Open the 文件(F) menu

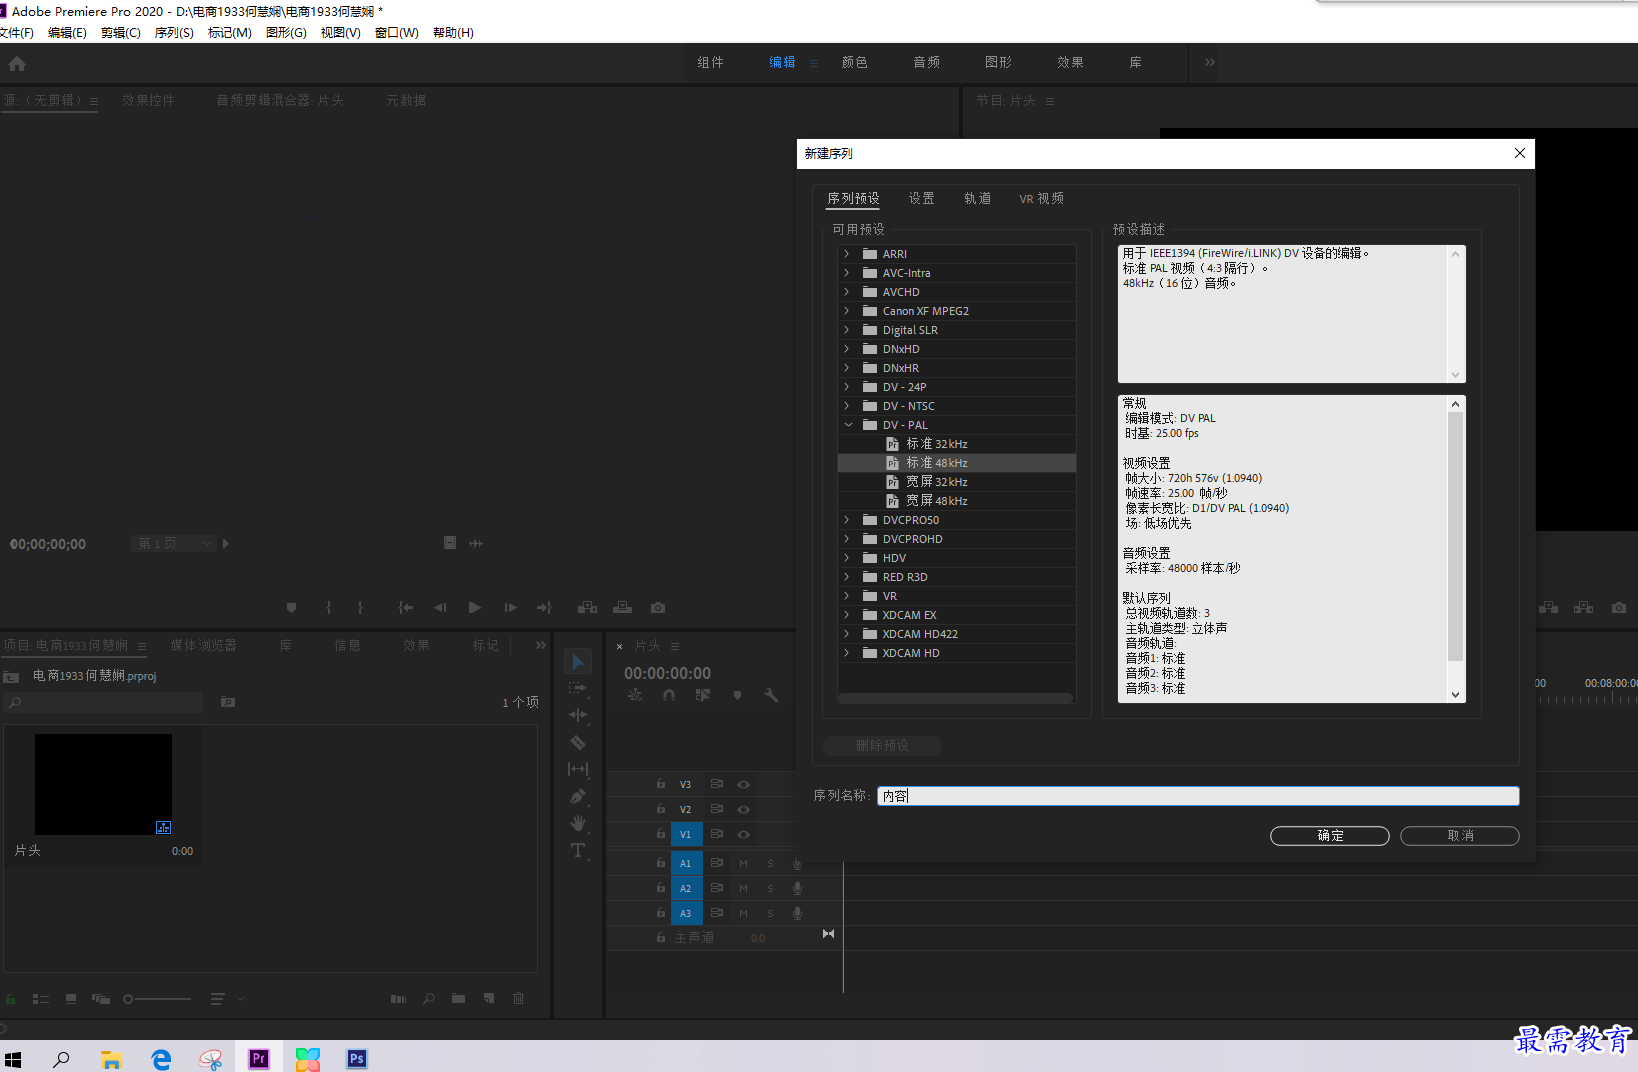(17, 33)
